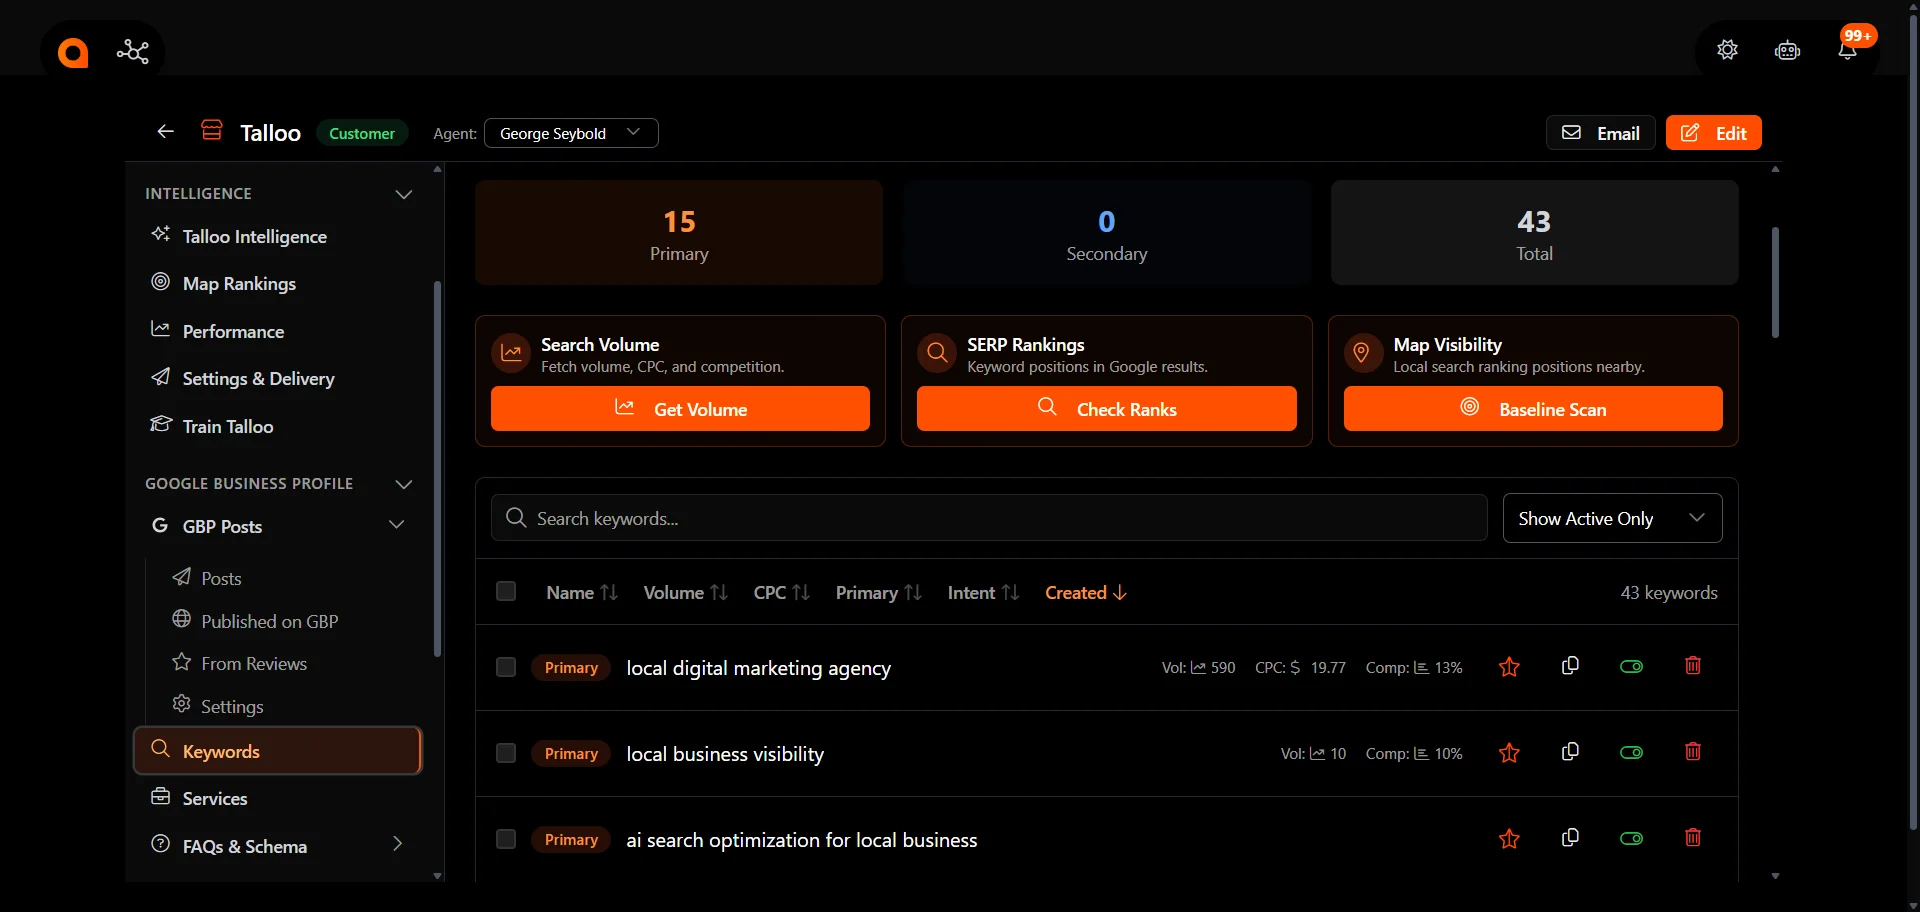Image resolution: width=1920 pixels, height=912 pixels.
Task: Copy the 'local digital marketing agency' keyword
Action: [x=1570, y=666]
